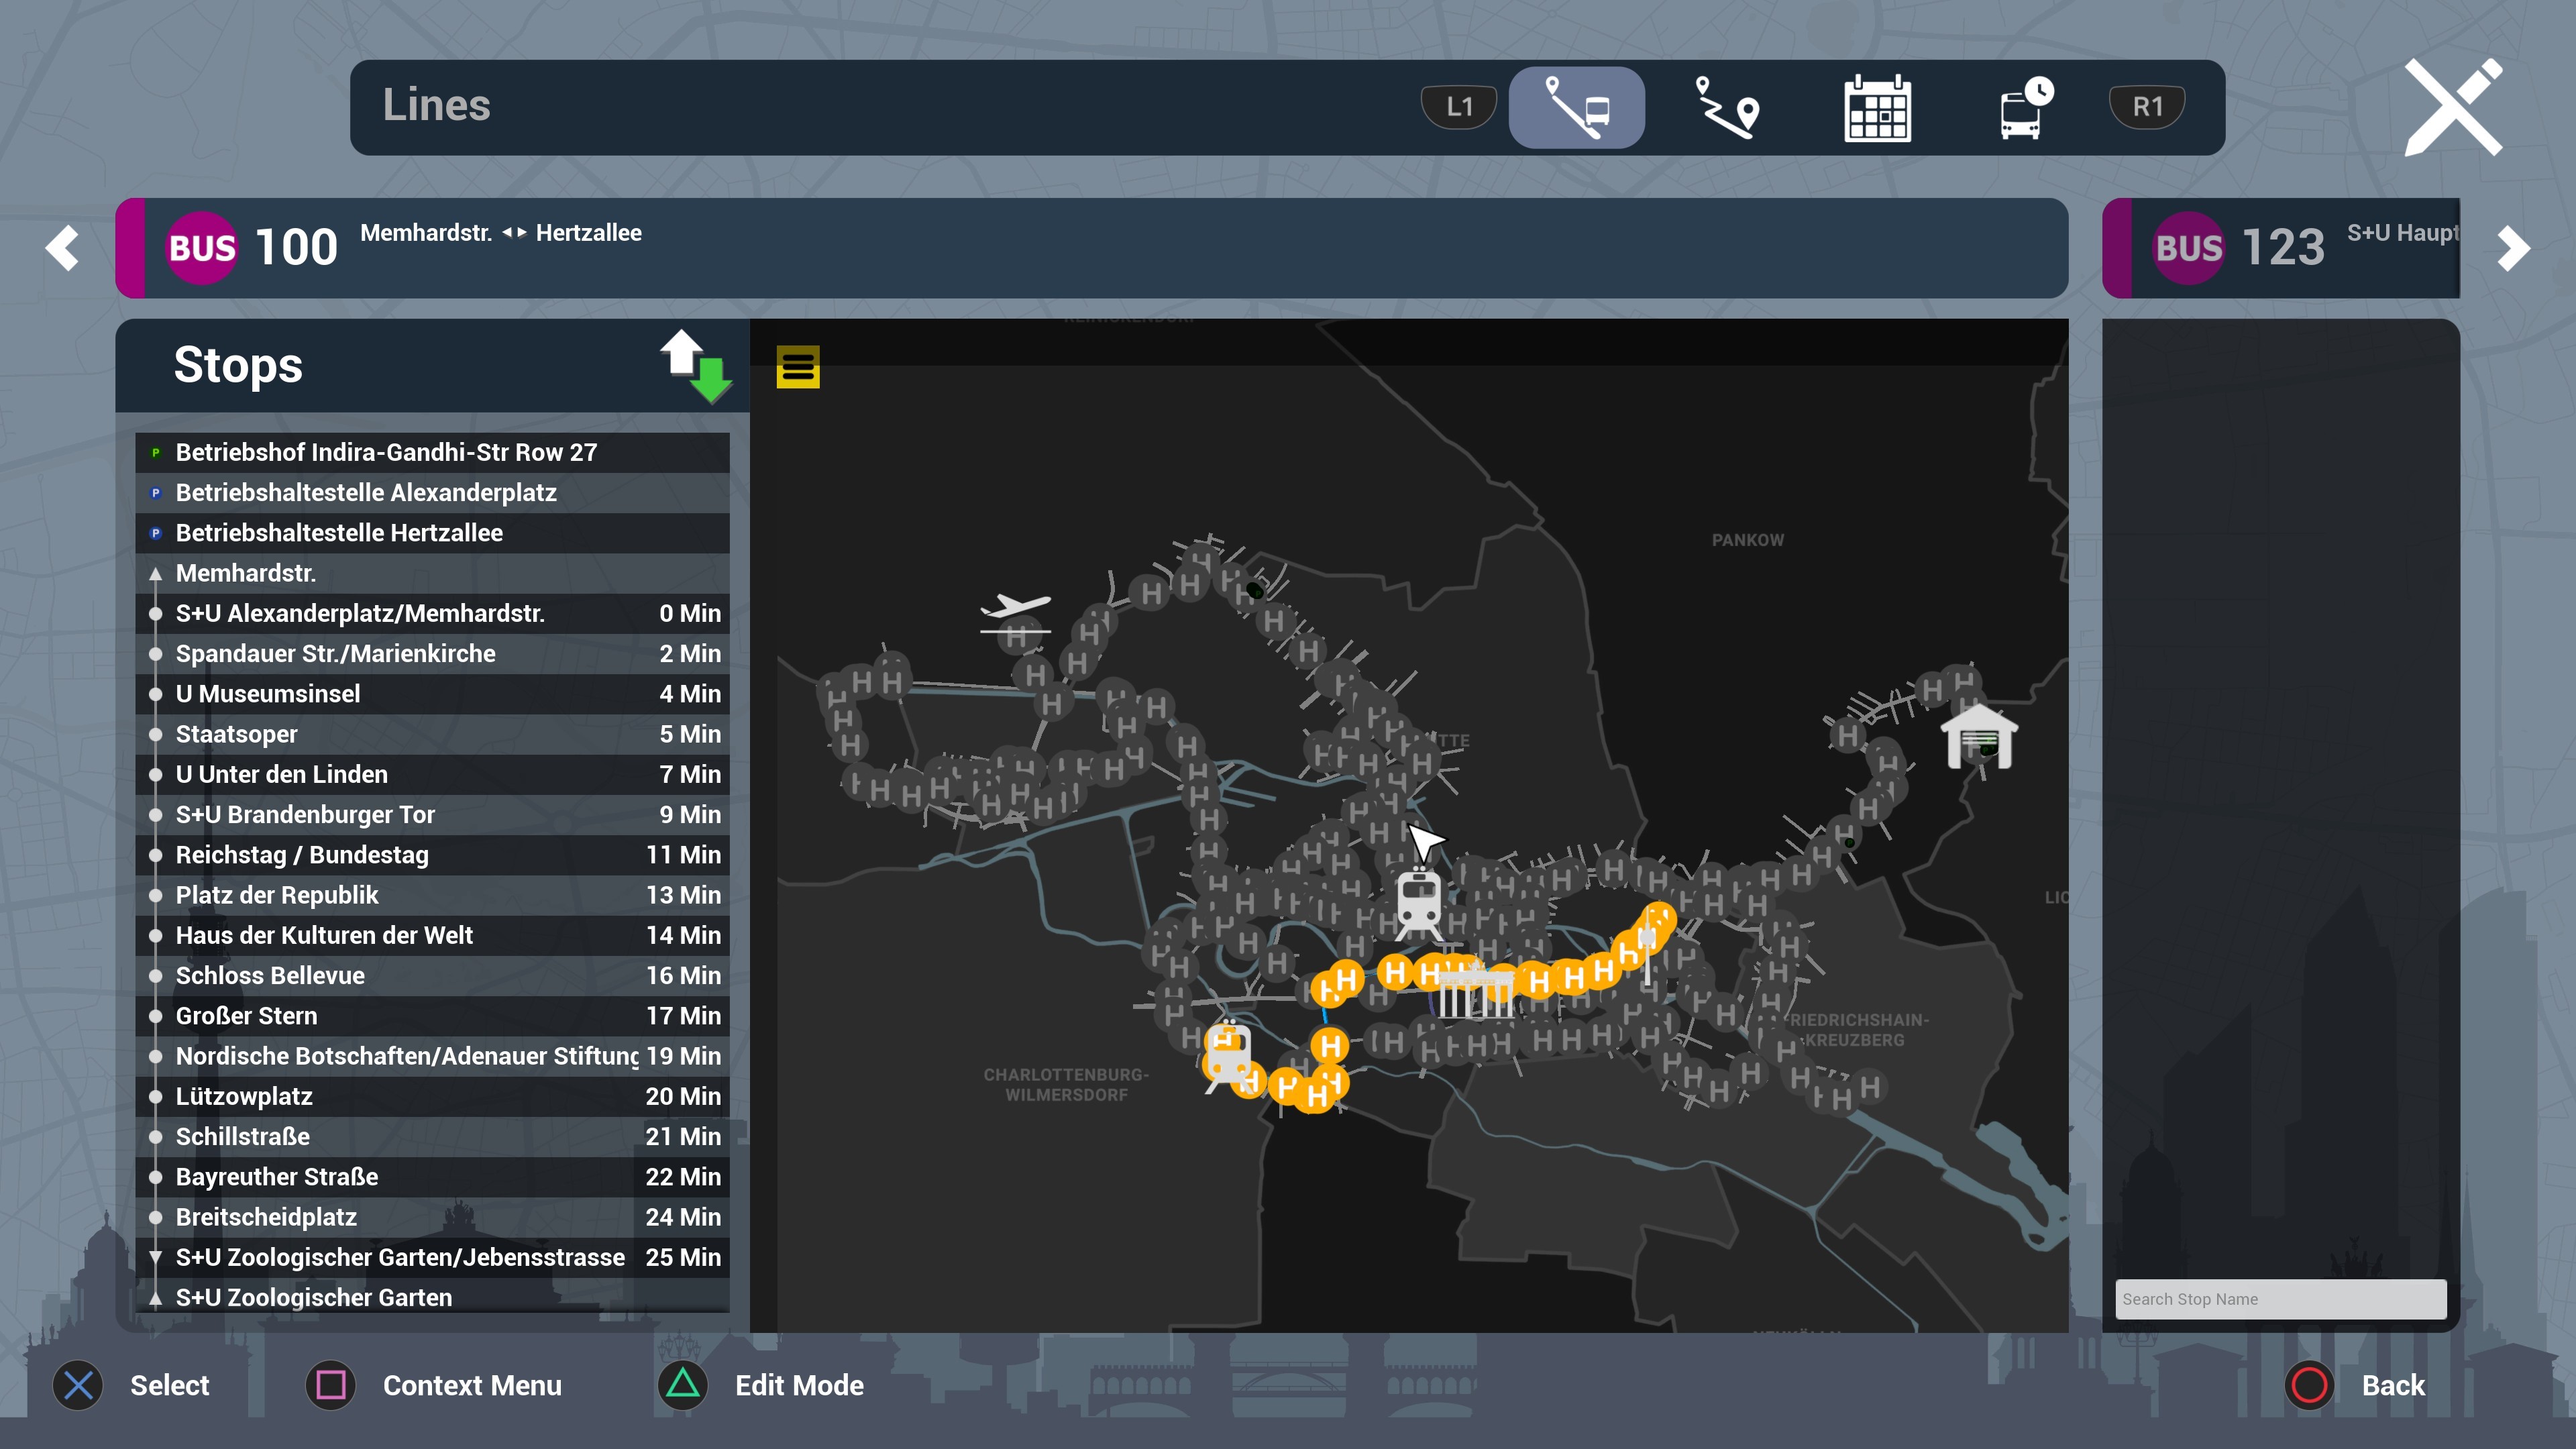Click the magenta BUS 100 color badge

click(201, 248)
